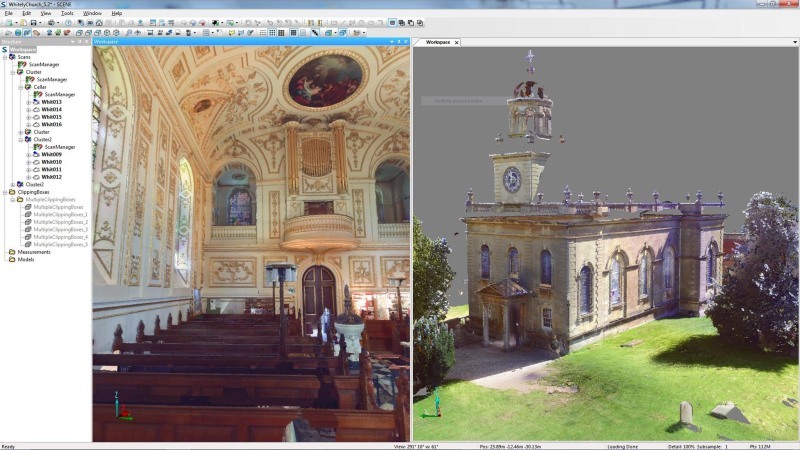Click the diagonal line measure icon

(315, 33)
